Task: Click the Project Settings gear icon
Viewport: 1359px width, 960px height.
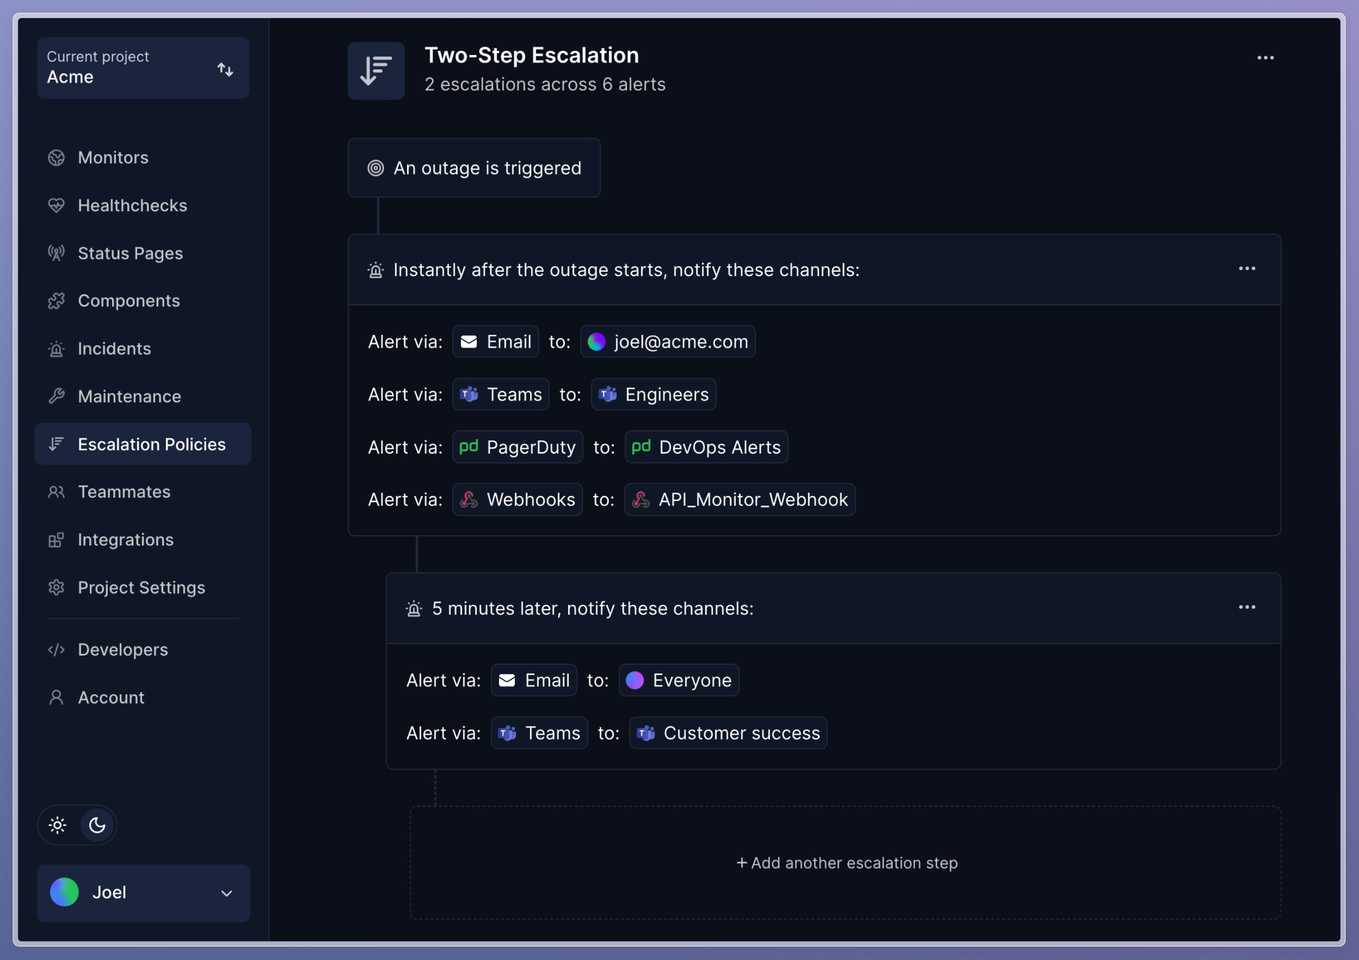Action: (x=56, y=588)
